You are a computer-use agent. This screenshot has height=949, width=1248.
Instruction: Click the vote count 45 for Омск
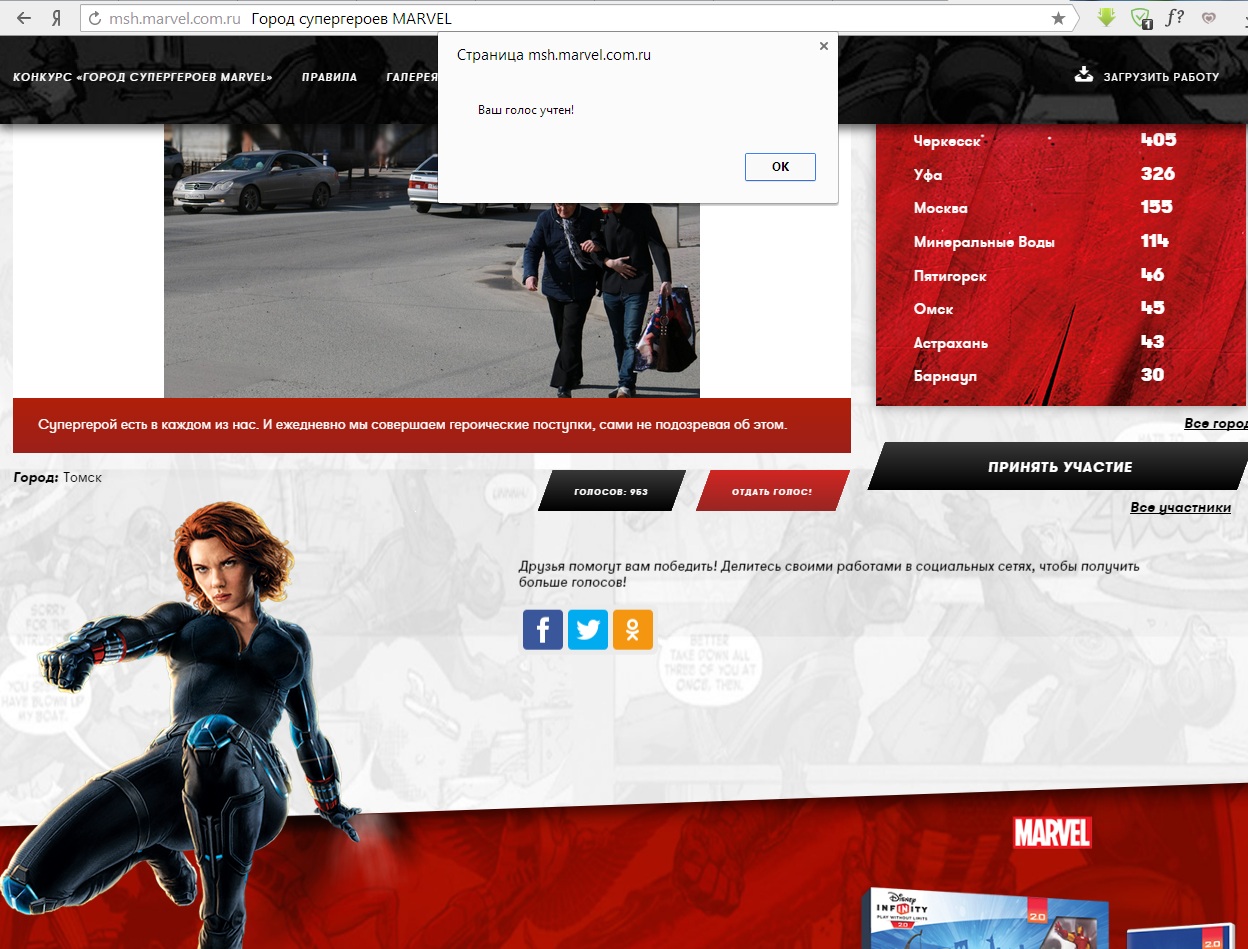point(1153,308)
